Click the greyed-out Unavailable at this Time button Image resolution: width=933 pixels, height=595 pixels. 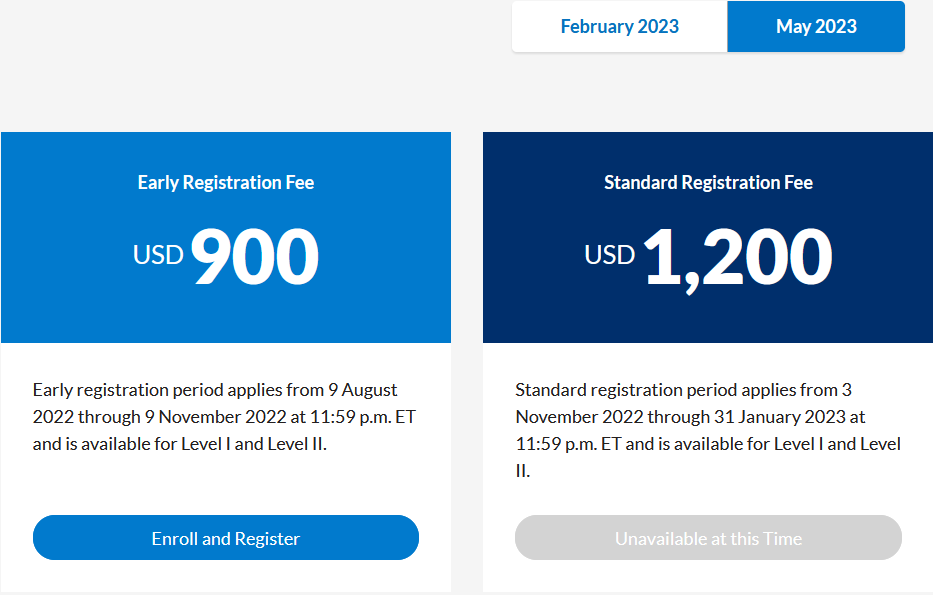point(708,538)
